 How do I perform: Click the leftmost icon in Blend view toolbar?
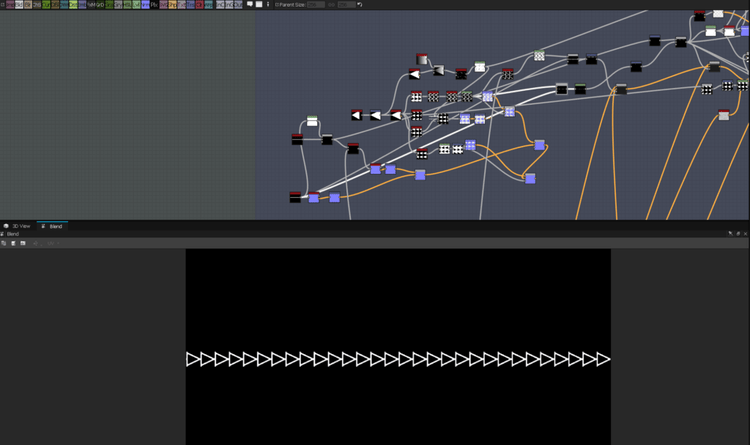pos(4,243)
